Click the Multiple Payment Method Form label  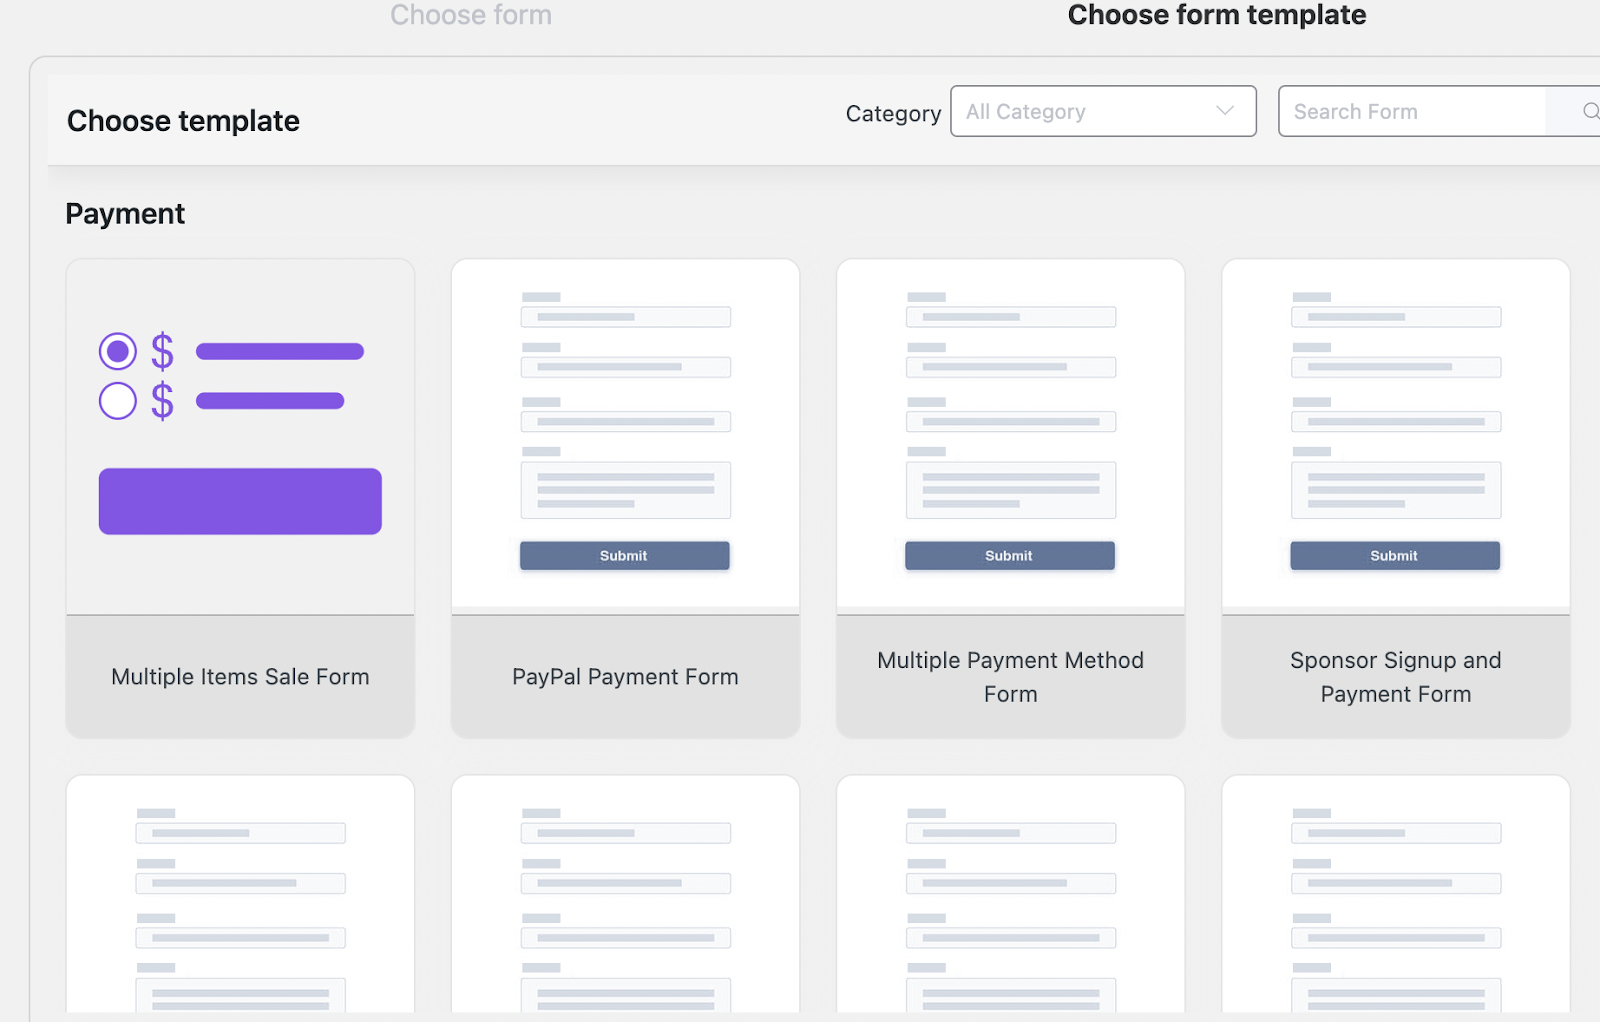pyautogui.click(x=1011, y=677)
